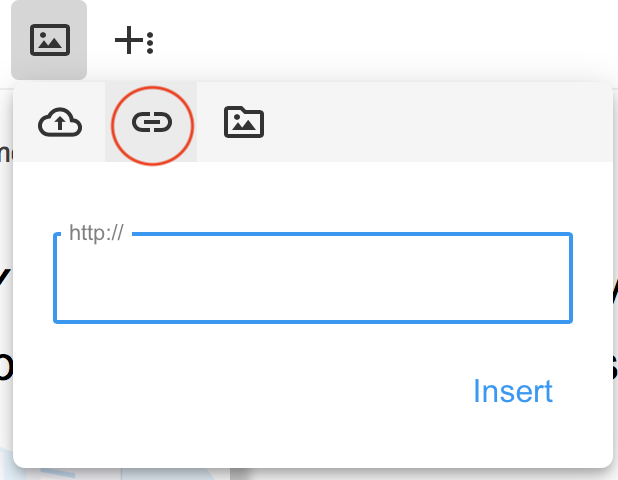Click the cloud with upward arrow
The image size is (618, 480).
pos(60,122)
